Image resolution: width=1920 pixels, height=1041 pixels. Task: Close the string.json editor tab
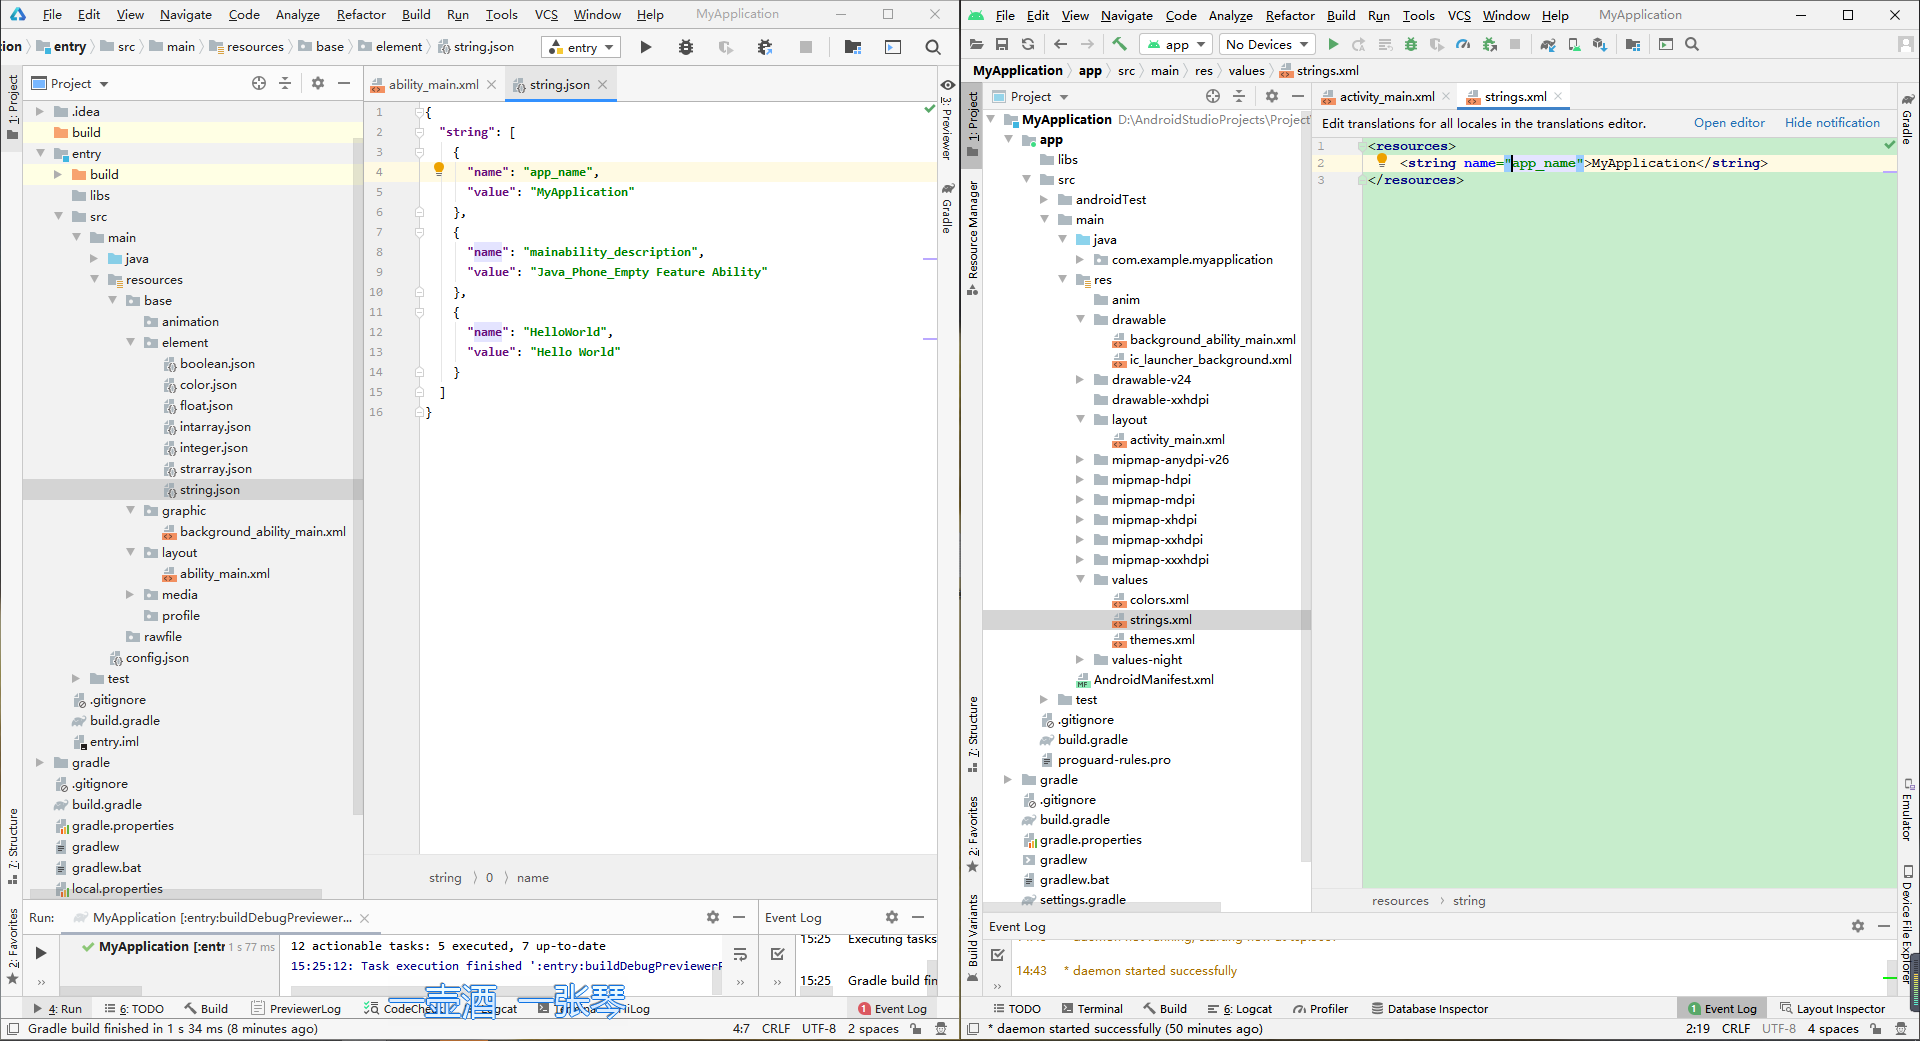pos(603,84)
